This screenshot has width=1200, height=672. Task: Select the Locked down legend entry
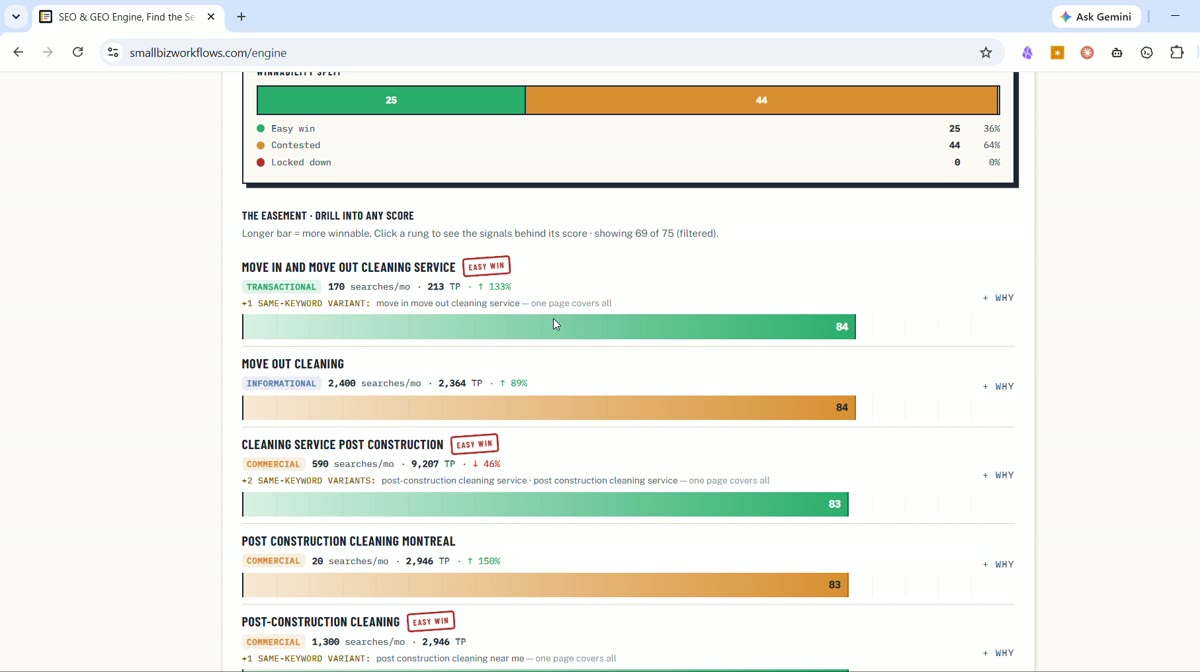coord(294,162)
